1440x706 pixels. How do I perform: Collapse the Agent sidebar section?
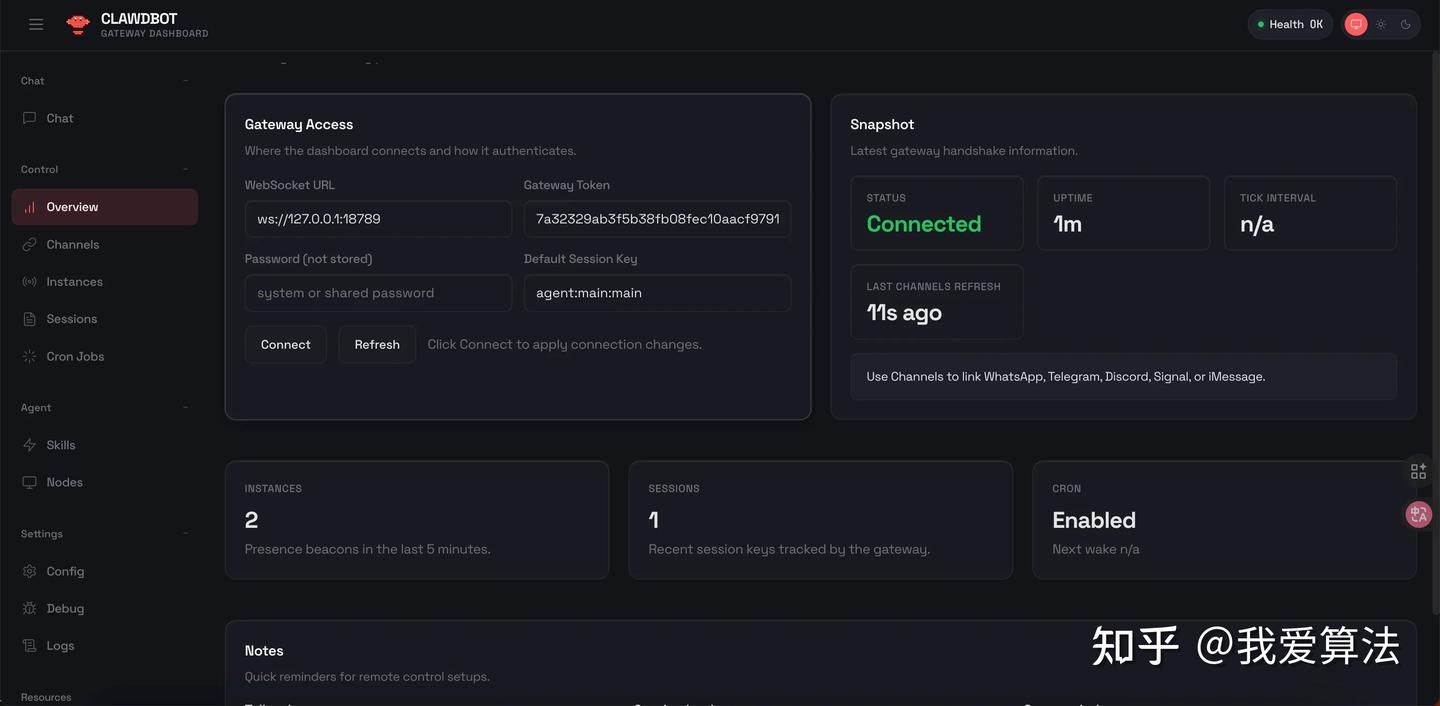pos(185,407)
